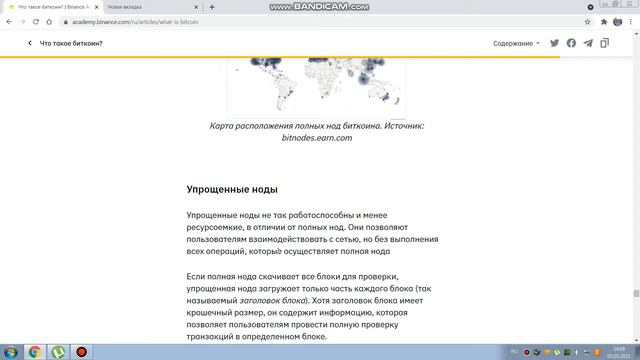The image size is (640, 360).
Task: Open a new browser tab with the plus button
Action: coord(212,7)
